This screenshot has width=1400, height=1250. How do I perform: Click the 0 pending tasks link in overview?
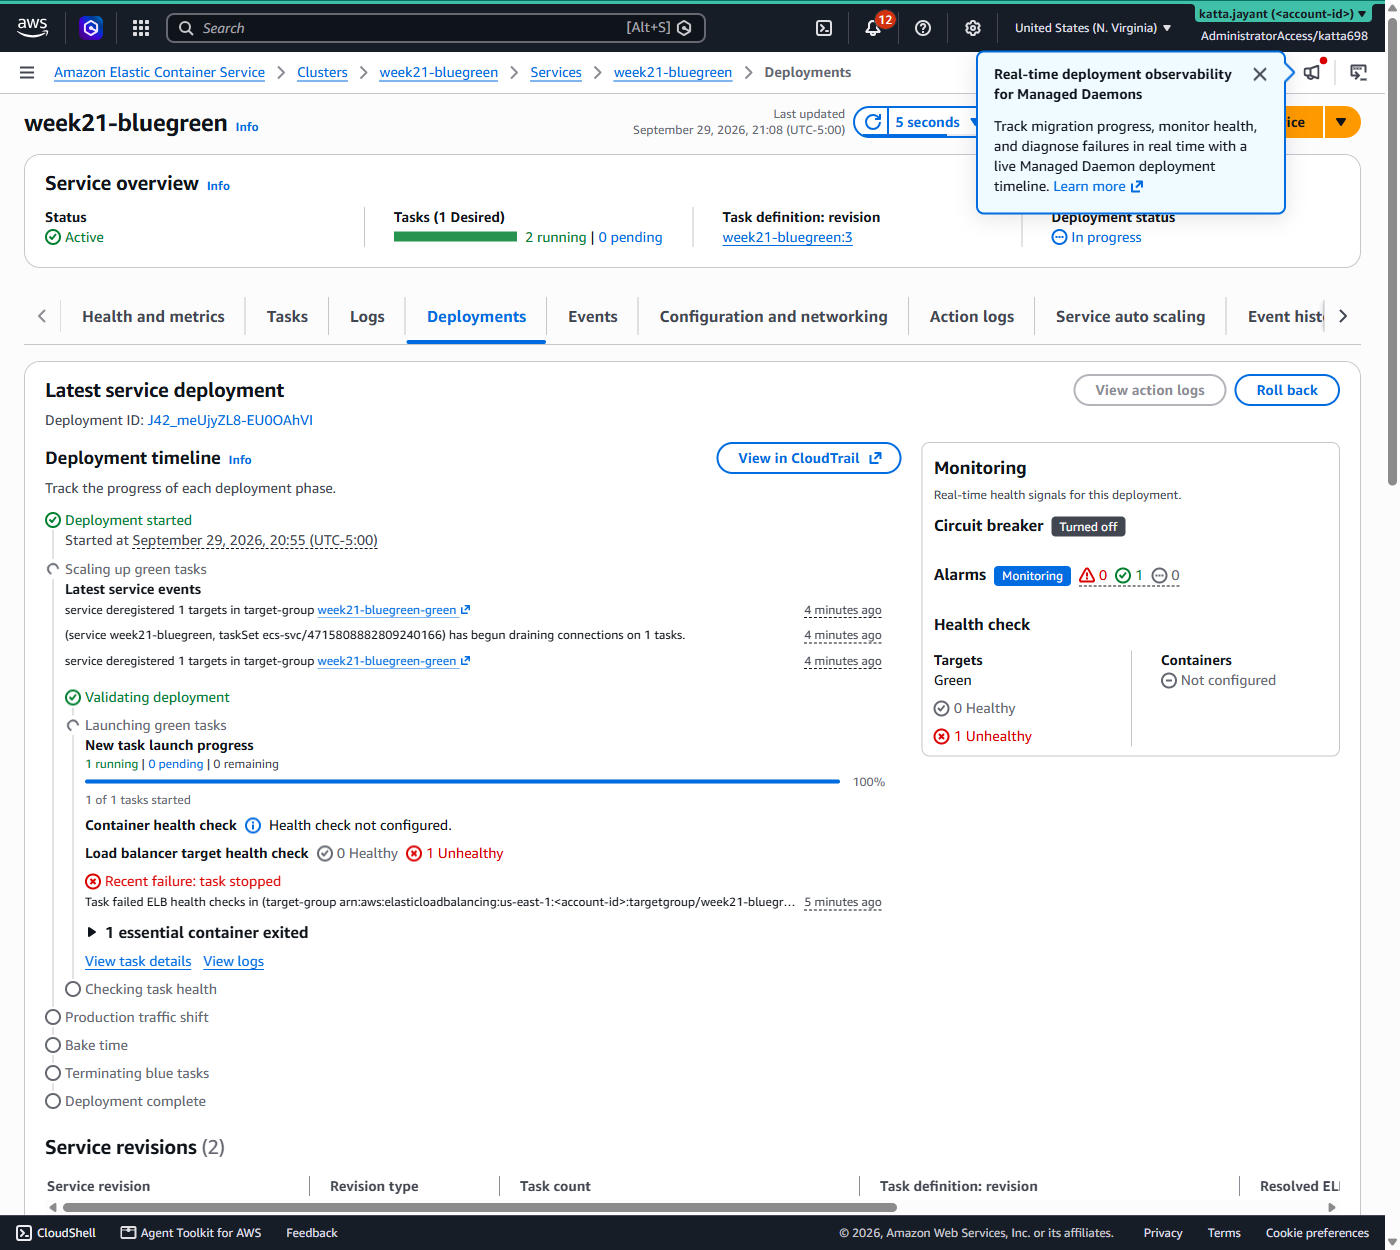(630, 237)
